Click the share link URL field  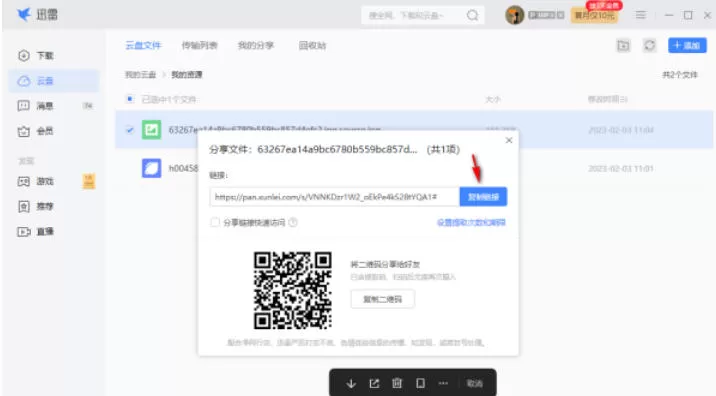click(x=335, y=197)
